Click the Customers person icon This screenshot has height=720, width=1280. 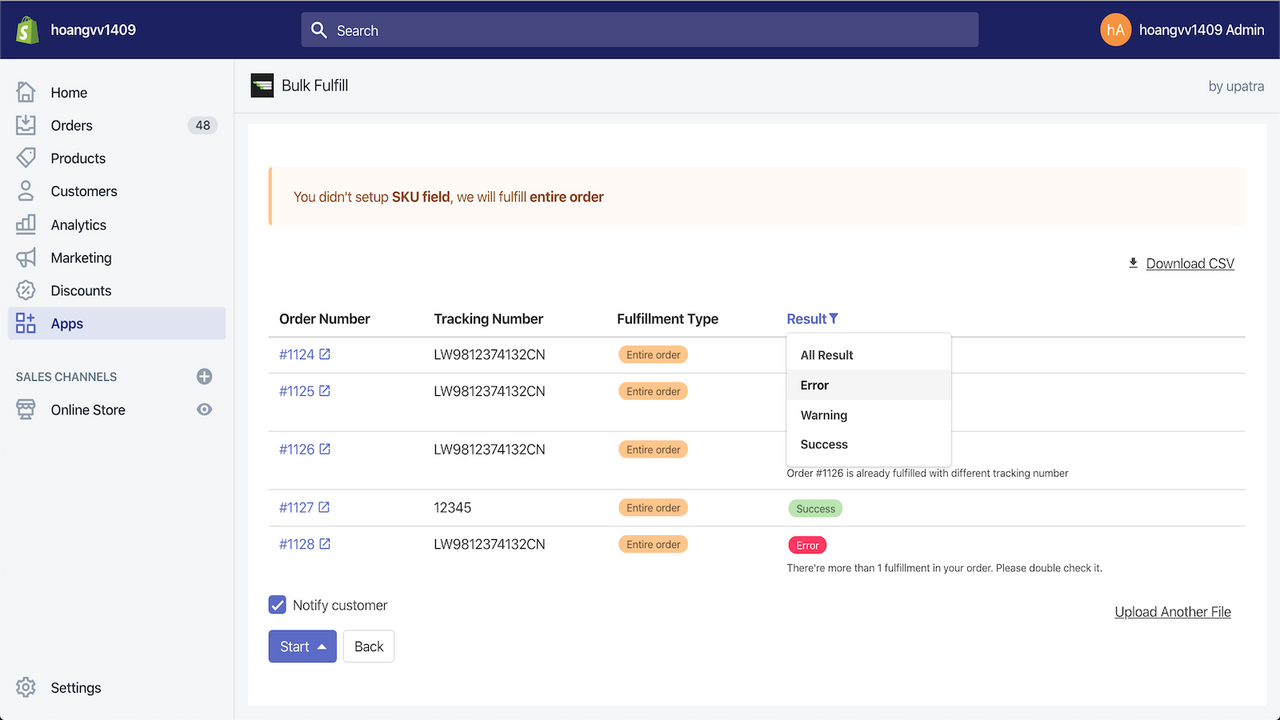26,191
